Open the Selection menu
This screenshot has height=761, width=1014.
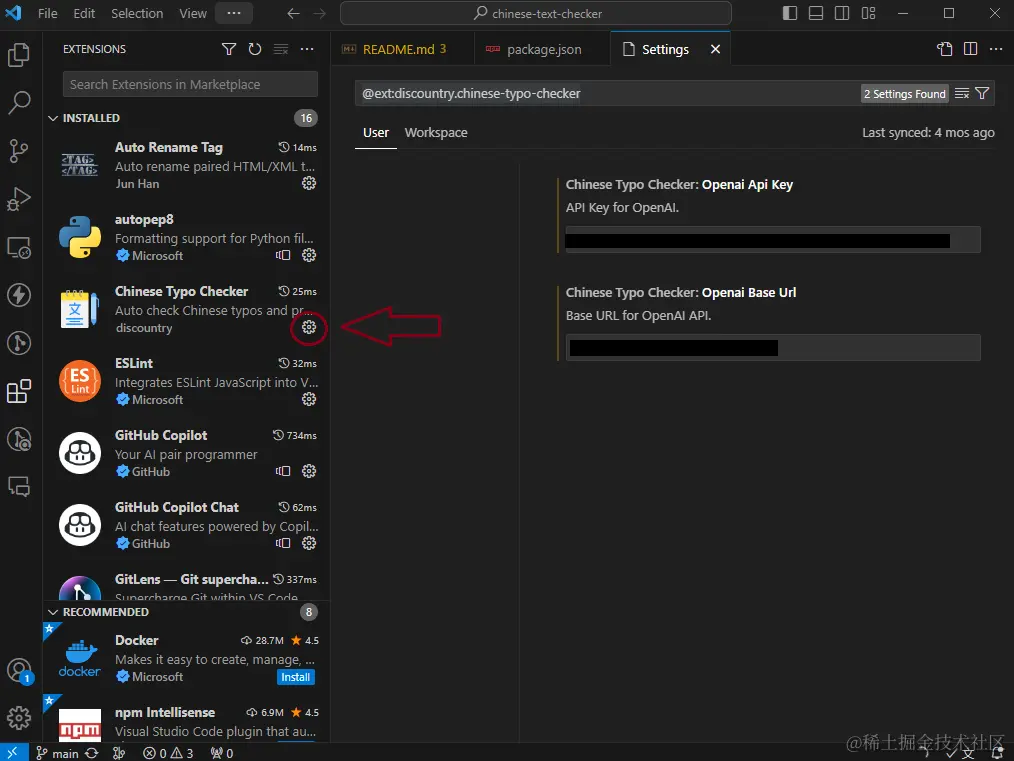[x=137, y=14]
